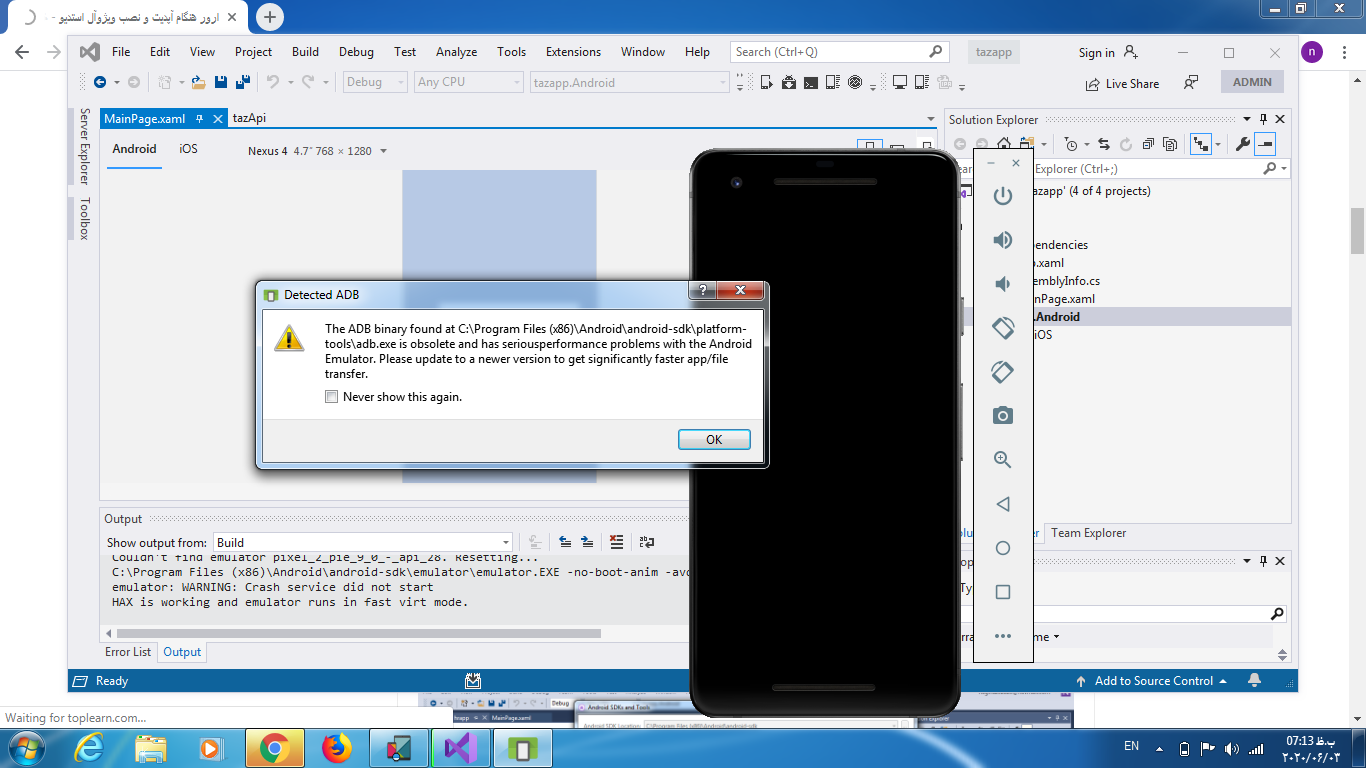Click the emulator zoom magnifier icon
The height and width of the screenshot is (768, 1366).
tap(1002, 460)
